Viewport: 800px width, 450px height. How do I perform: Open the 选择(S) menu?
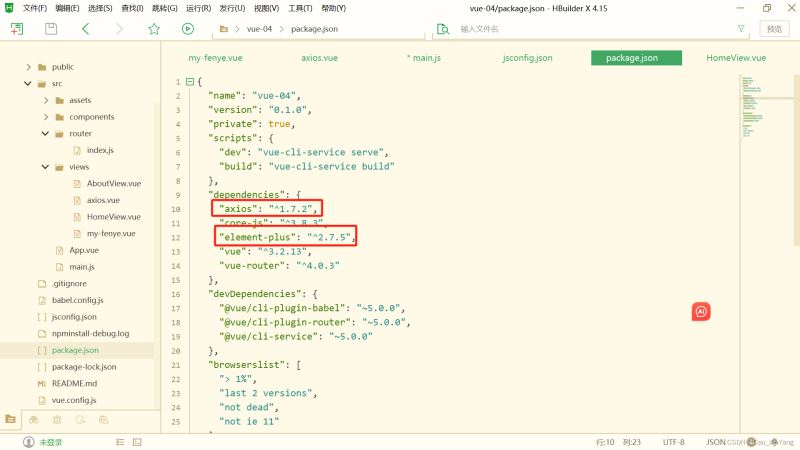click(x=100, y=8)
